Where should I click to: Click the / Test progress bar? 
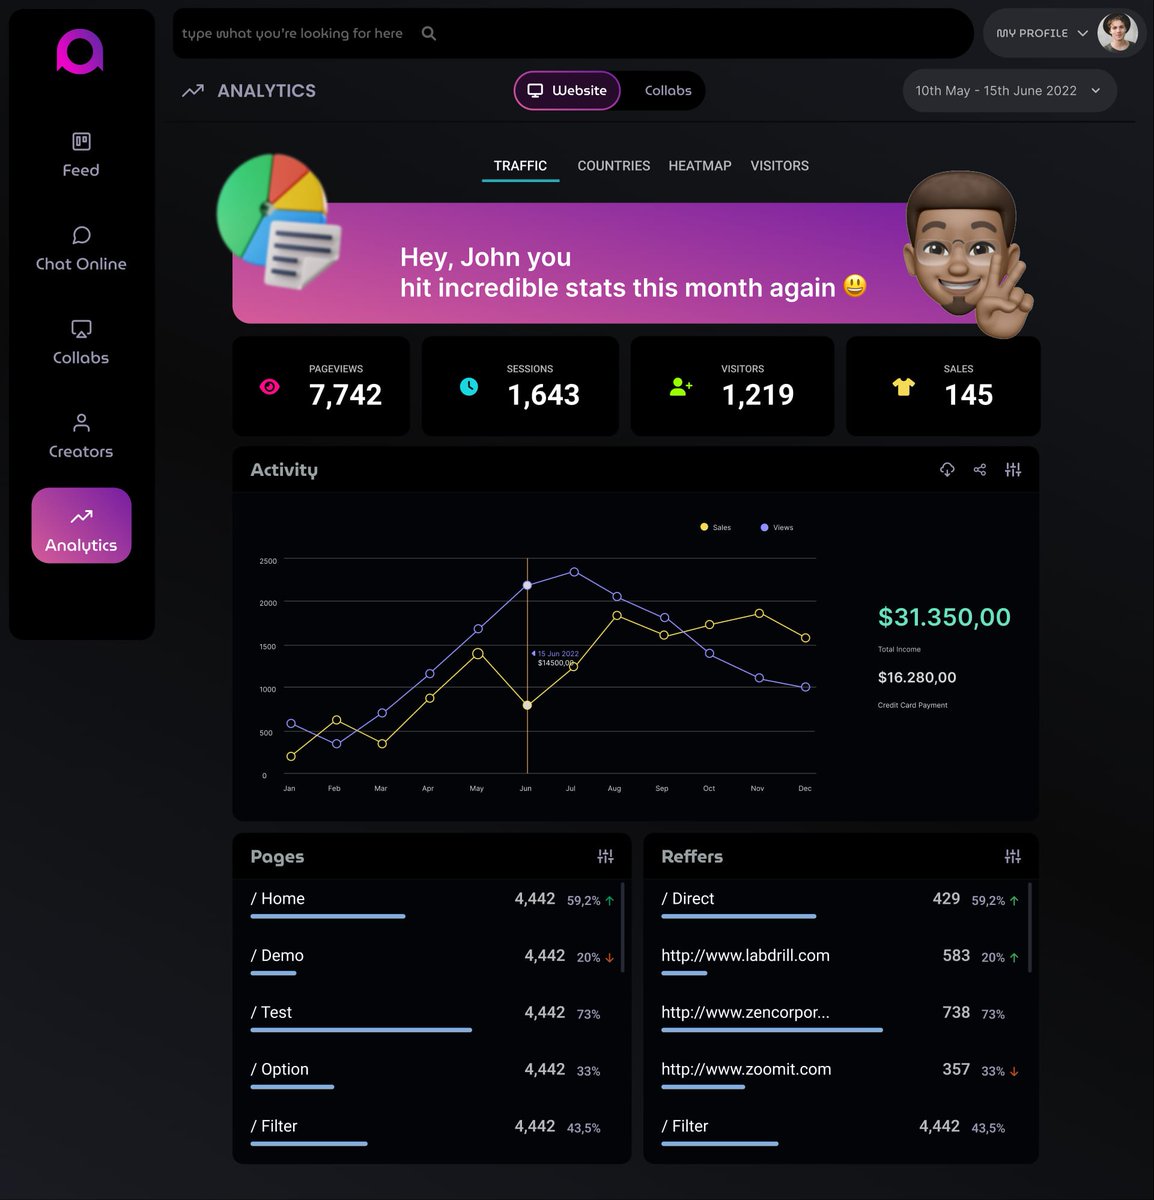click(361, 1030)
